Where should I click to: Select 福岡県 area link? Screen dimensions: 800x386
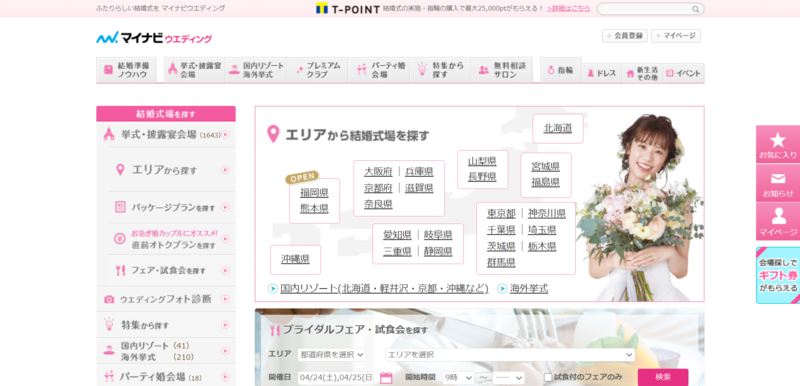(314, 193)
